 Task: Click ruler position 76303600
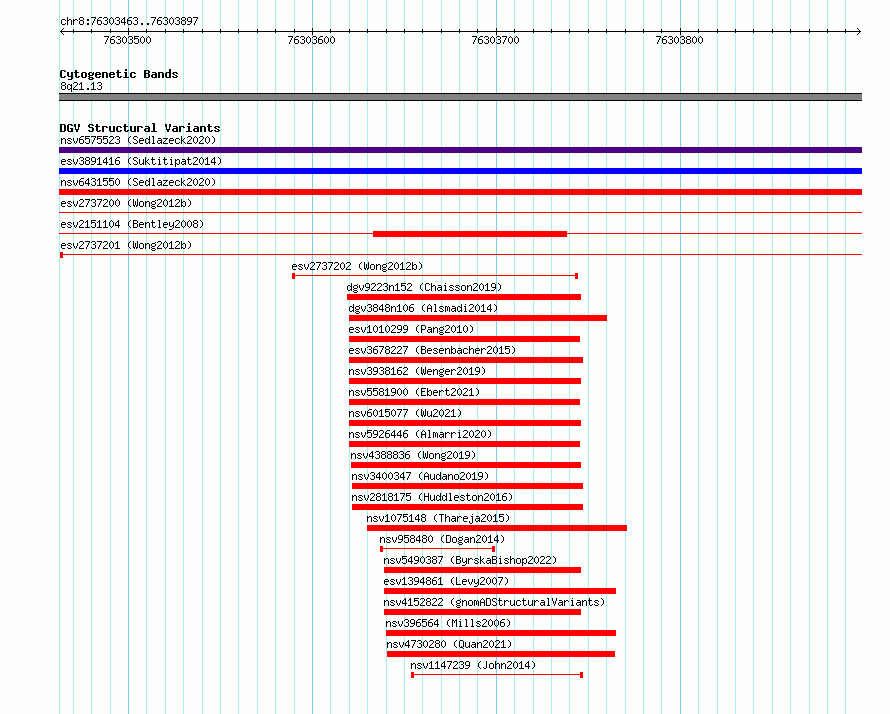point(312,40)
